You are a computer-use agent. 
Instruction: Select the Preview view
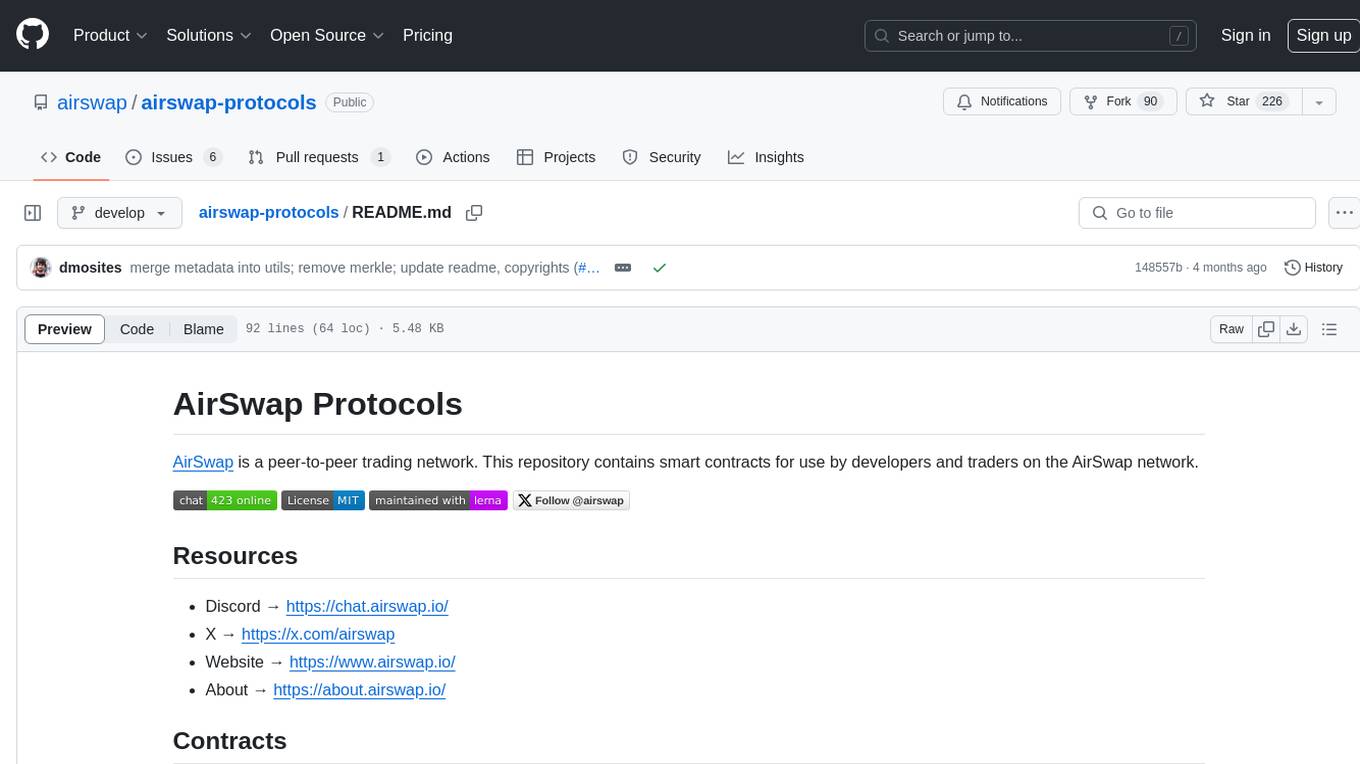point(65,329)
